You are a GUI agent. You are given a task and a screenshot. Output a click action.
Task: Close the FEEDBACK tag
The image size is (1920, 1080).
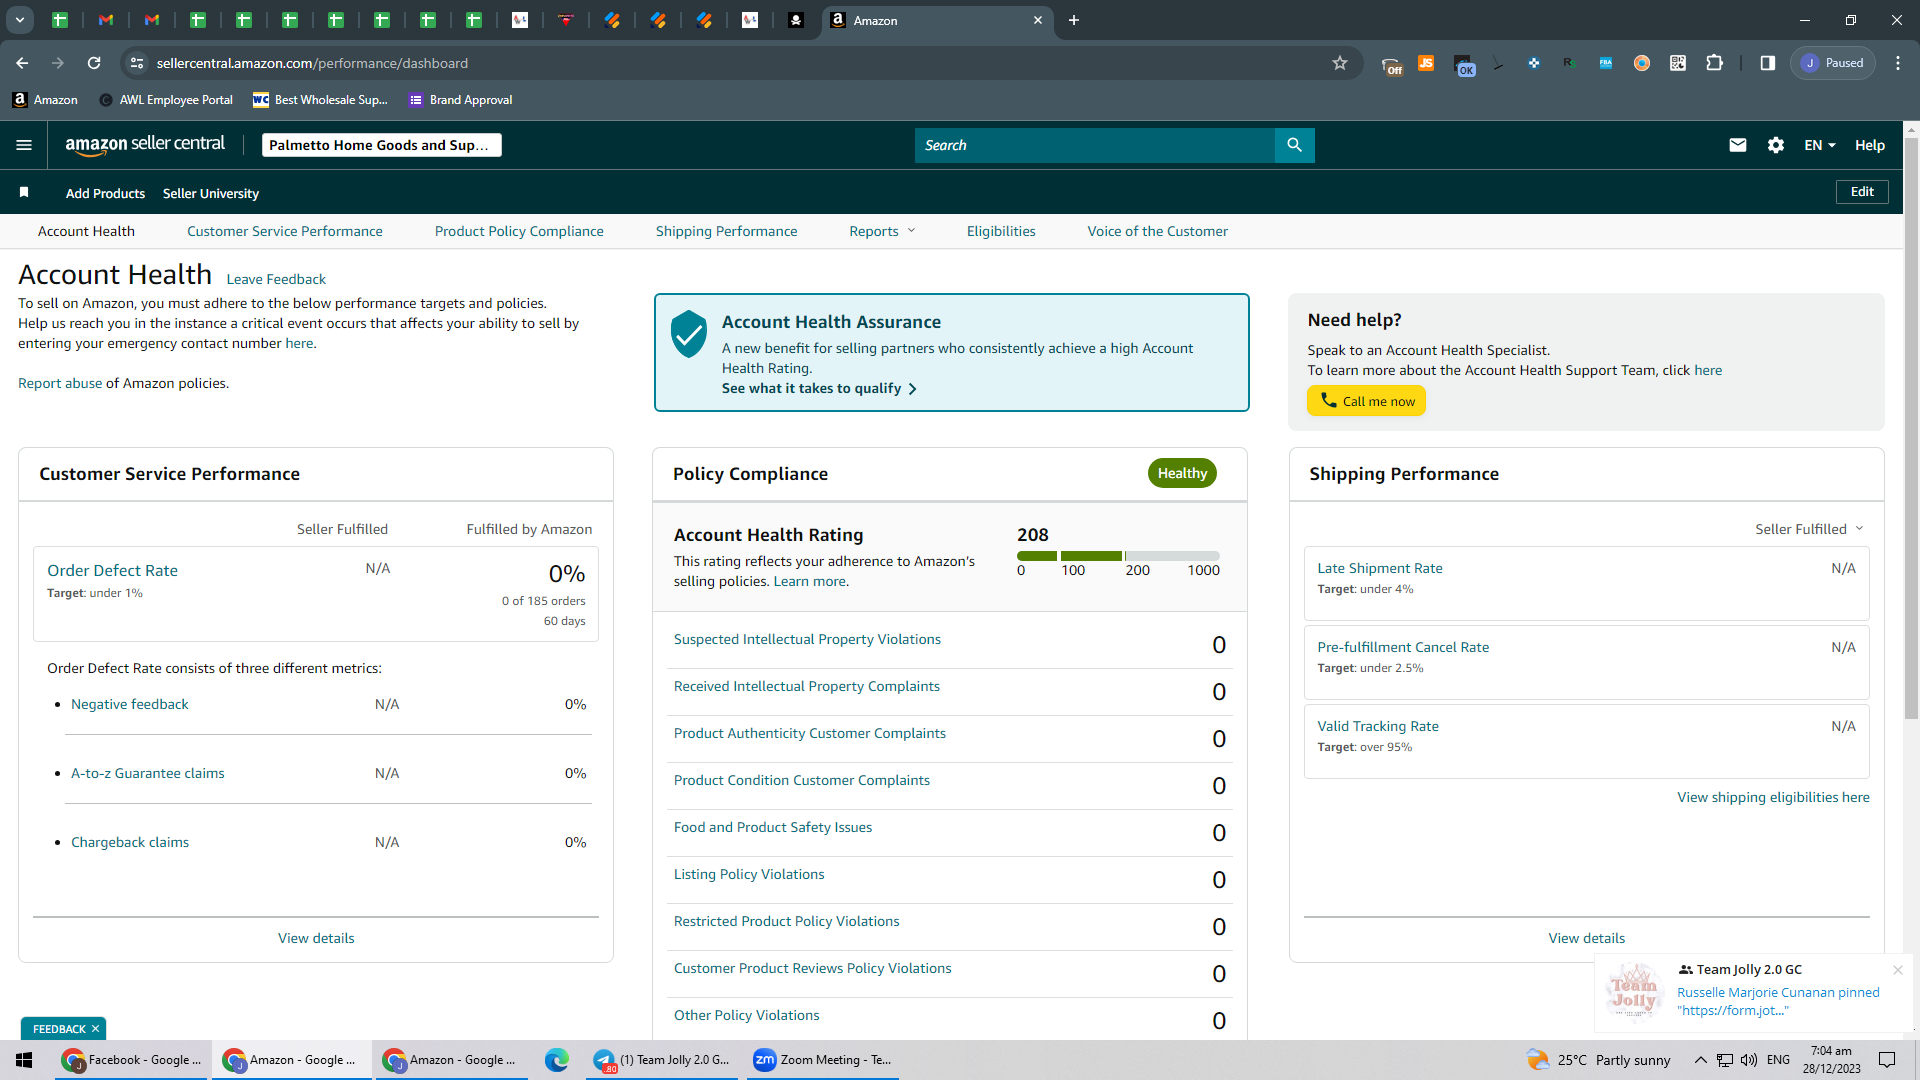click(96, 1029)
